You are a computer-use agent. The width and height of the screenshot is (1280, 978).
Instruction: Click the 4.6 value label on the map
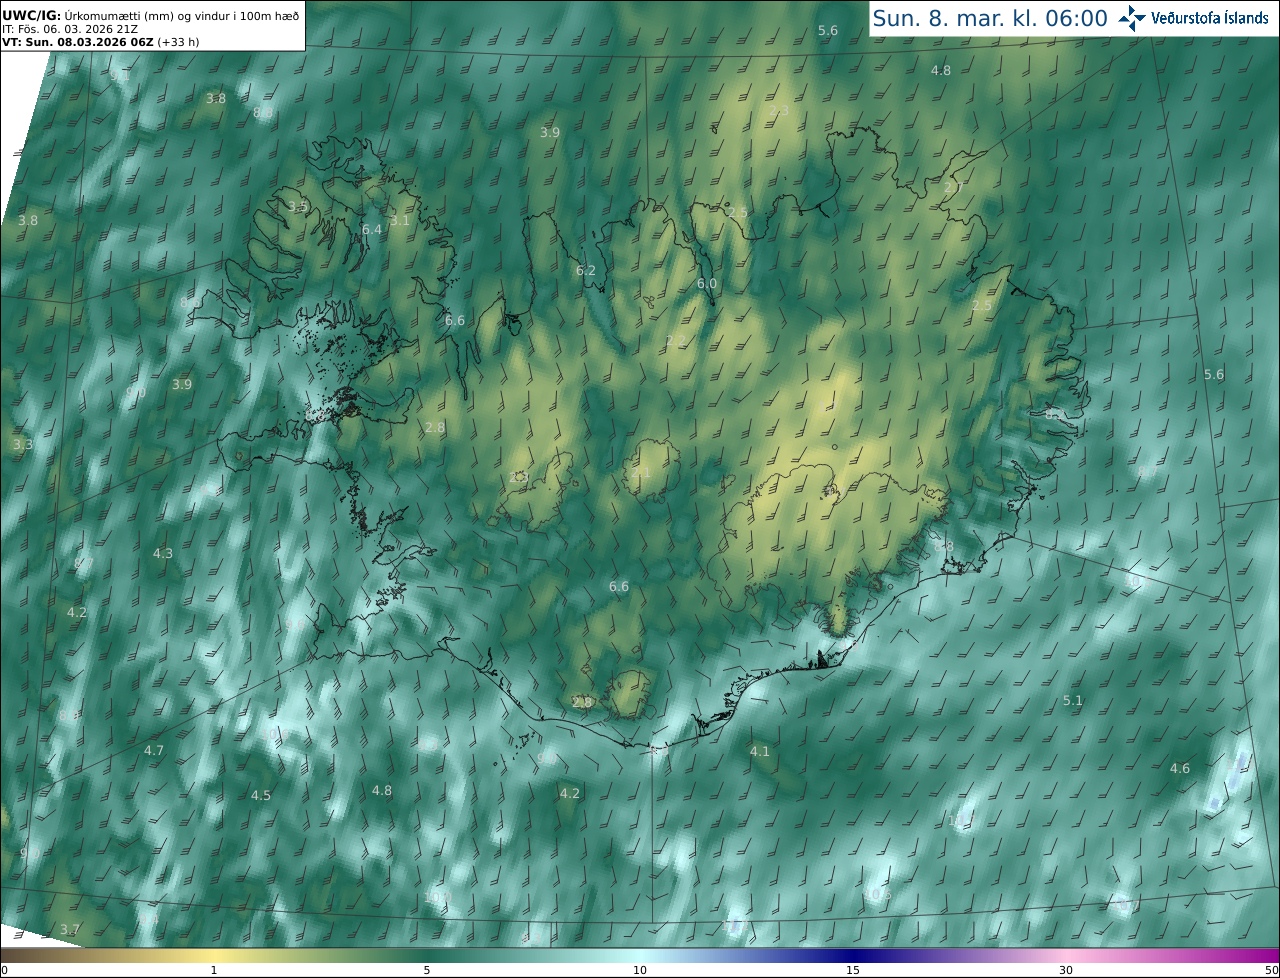(x=1180, y=768)
